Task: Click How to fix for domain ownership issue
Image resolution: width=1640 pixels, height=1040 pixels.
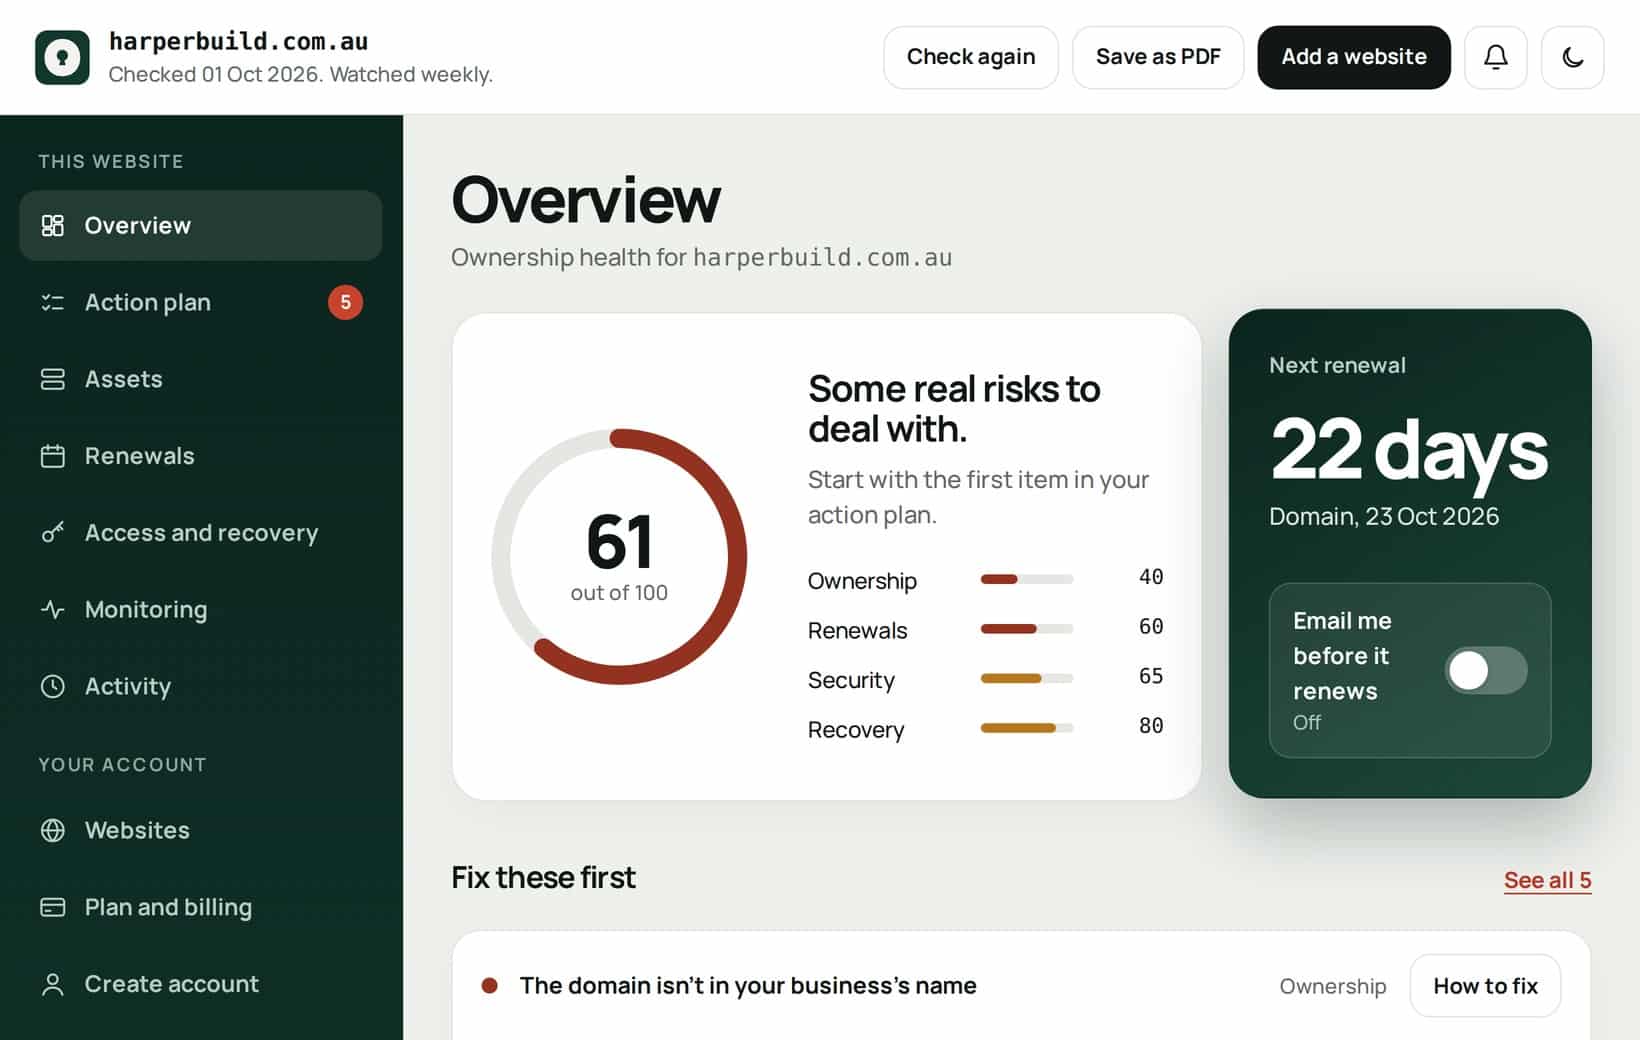Action: 1485,985
